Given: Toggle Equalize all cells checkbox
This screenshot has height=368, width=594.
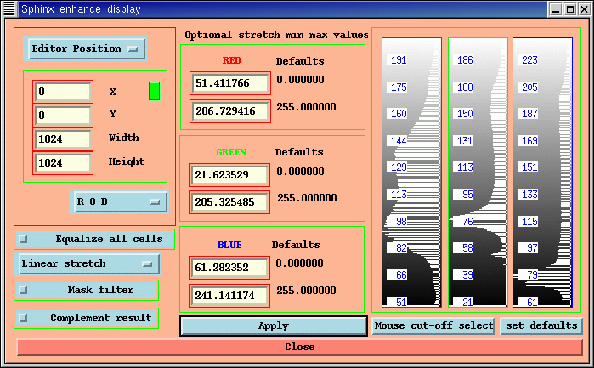Looking at the screenshot, I should pos(23,239).
